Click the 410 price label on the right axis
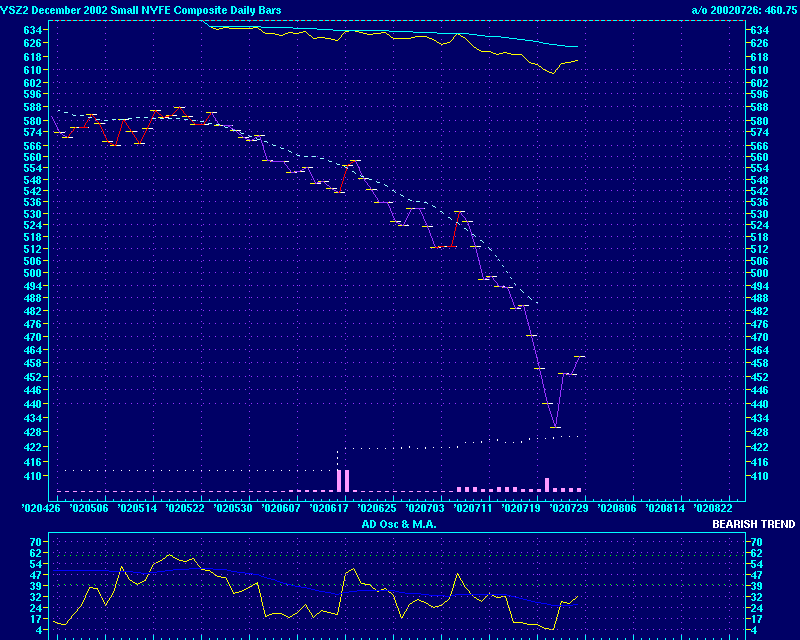This screenshot has height=640, width=800. 760,476
